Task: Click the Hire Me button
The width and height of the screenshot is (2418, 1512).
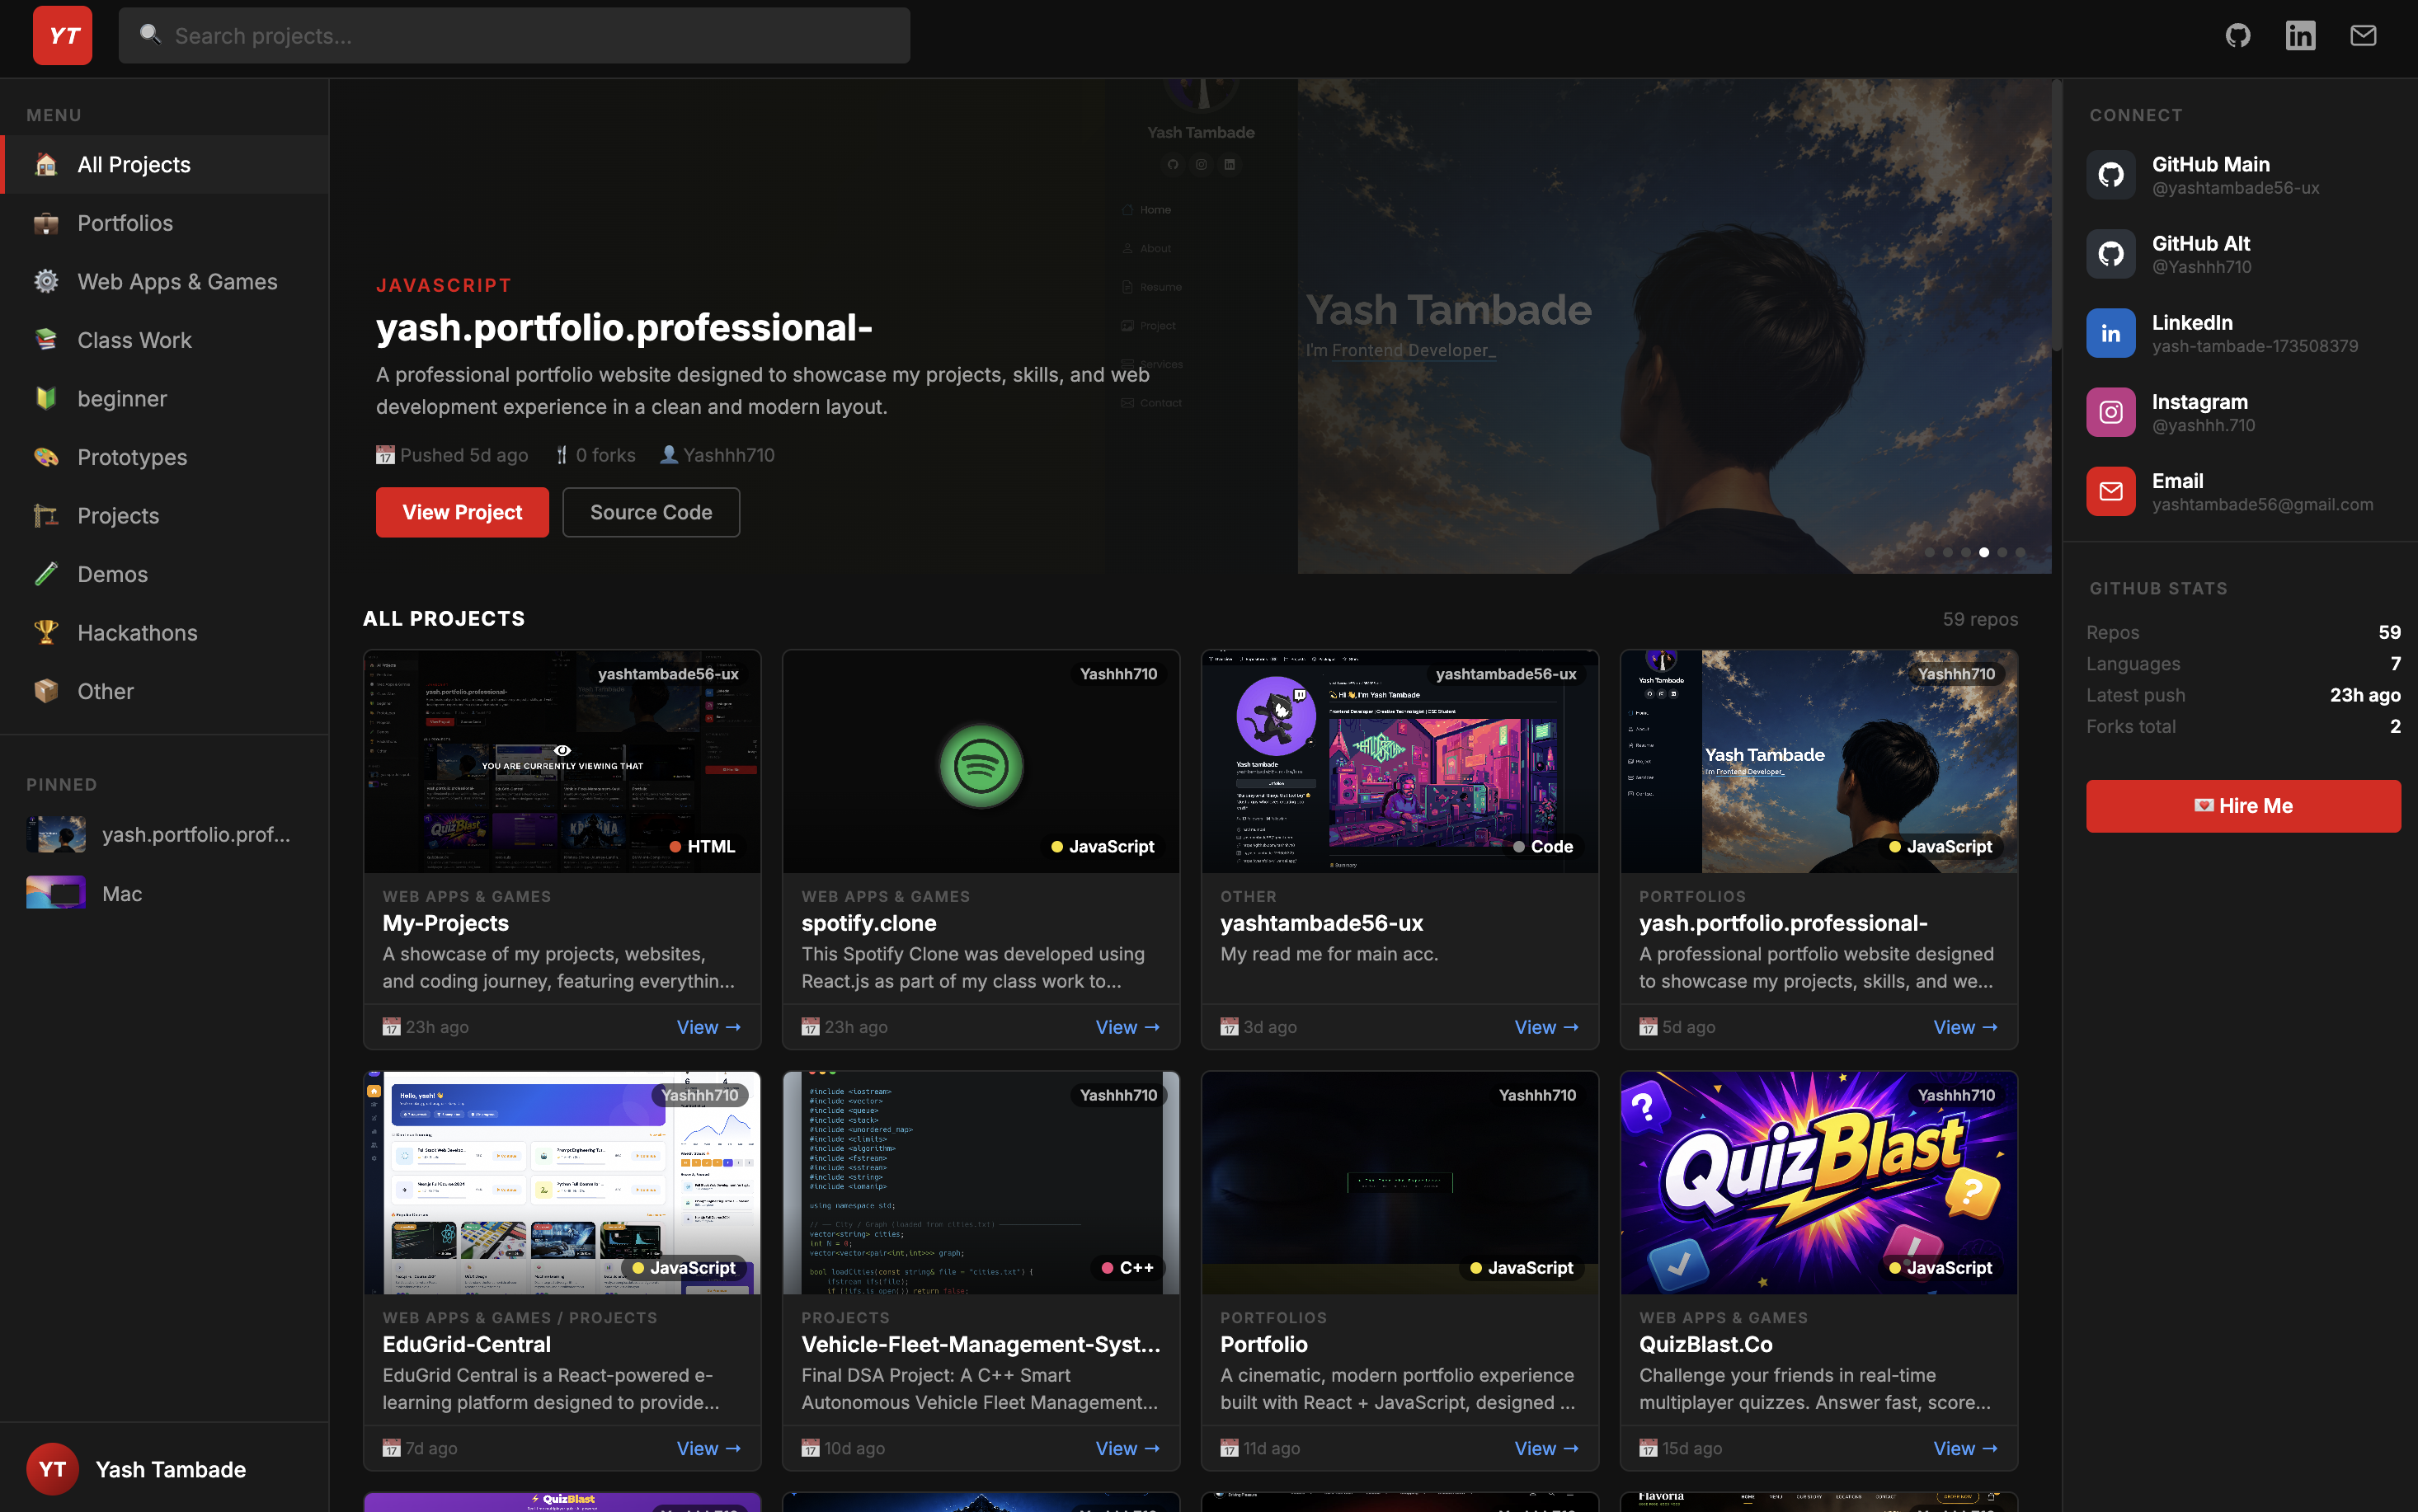Action: [2243, 806]
